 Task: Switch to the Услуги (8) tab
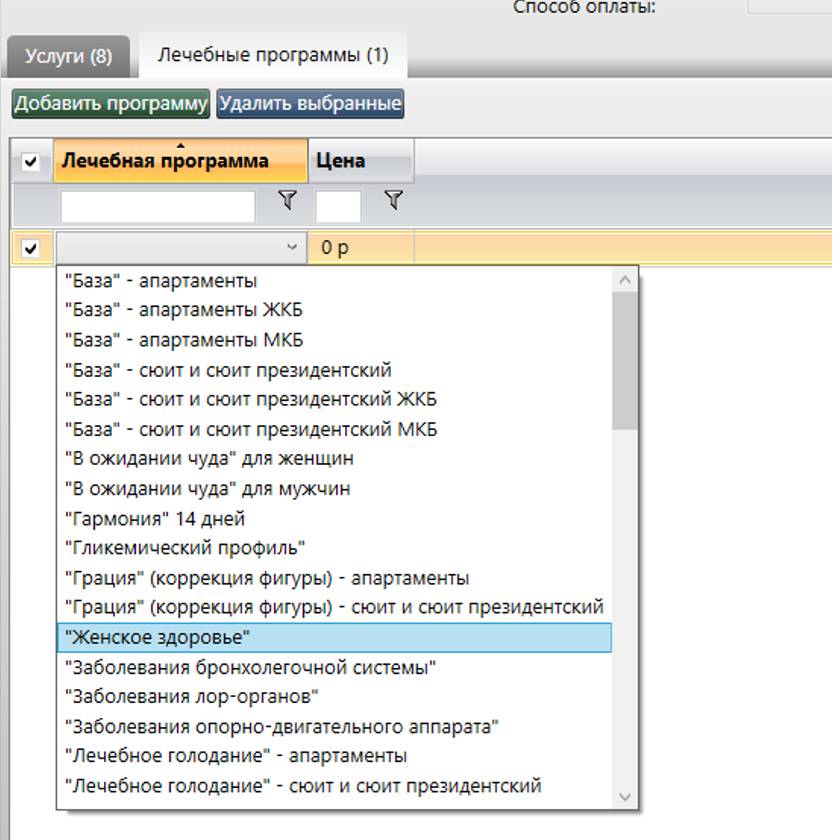pos(68,56)
